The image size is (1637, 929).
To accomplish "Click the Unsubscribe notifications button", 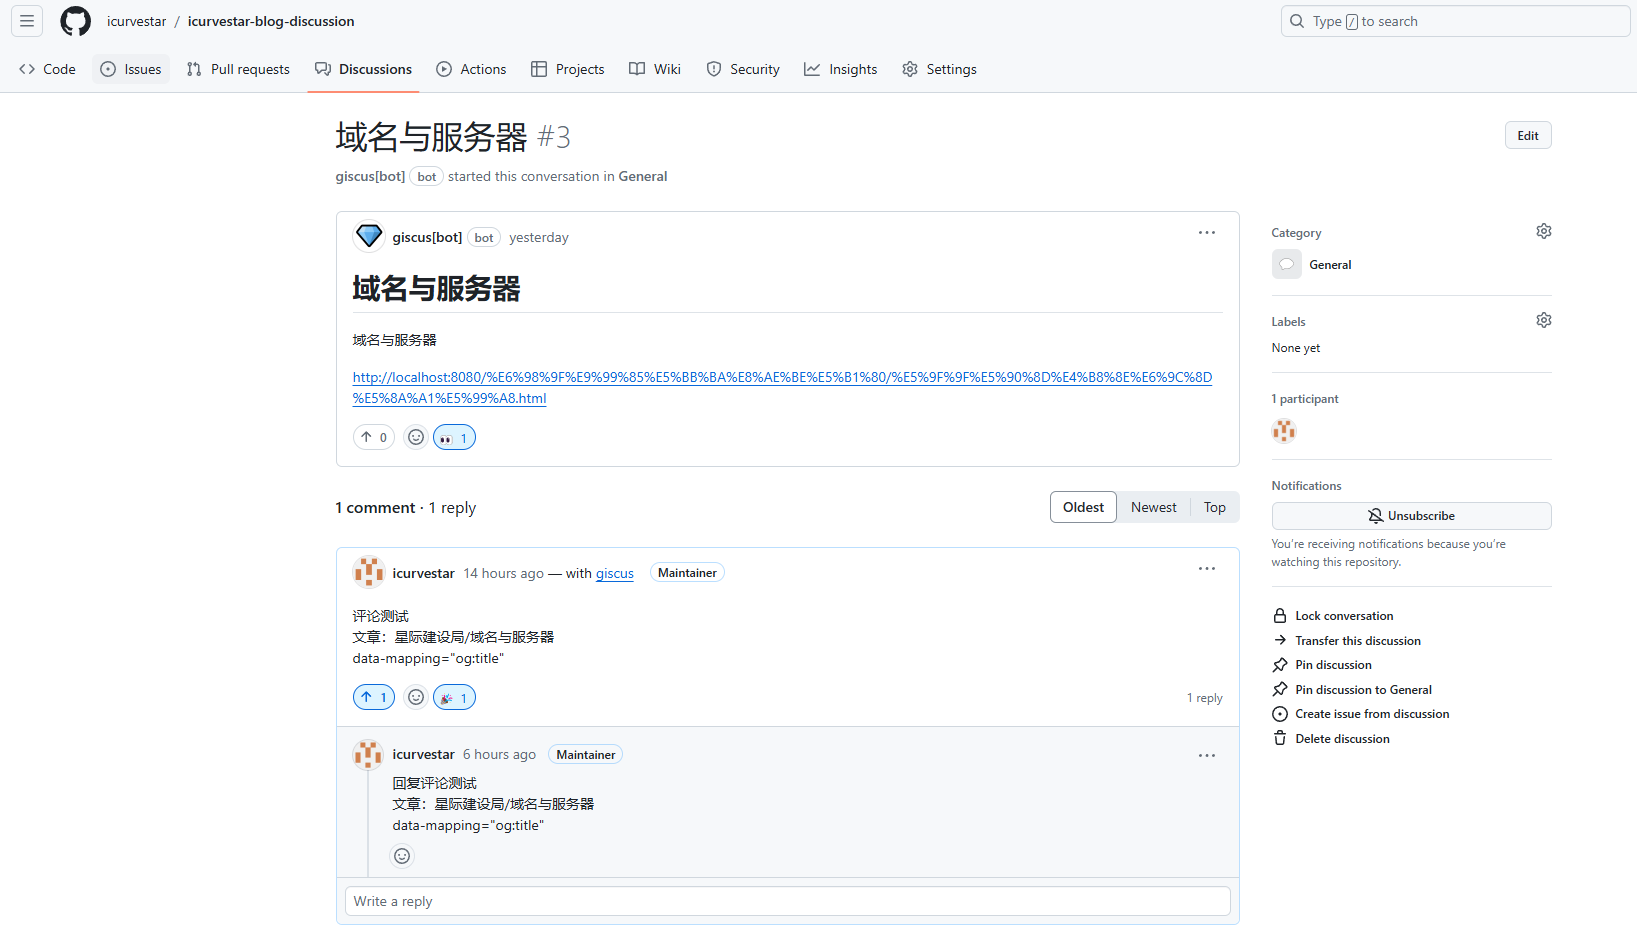I will (x=1410, y=516).
